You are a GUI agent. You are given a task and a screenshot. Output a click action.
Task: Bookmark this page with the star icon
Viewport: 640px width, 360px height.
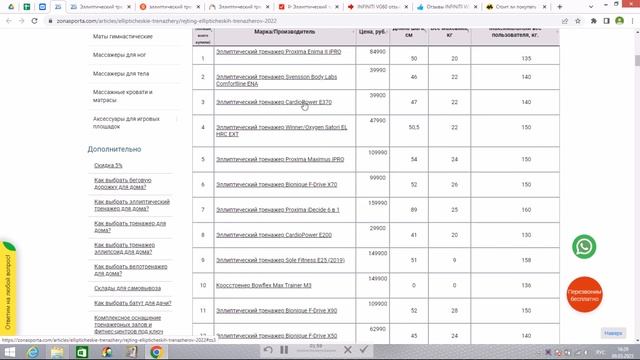point(578,21)
